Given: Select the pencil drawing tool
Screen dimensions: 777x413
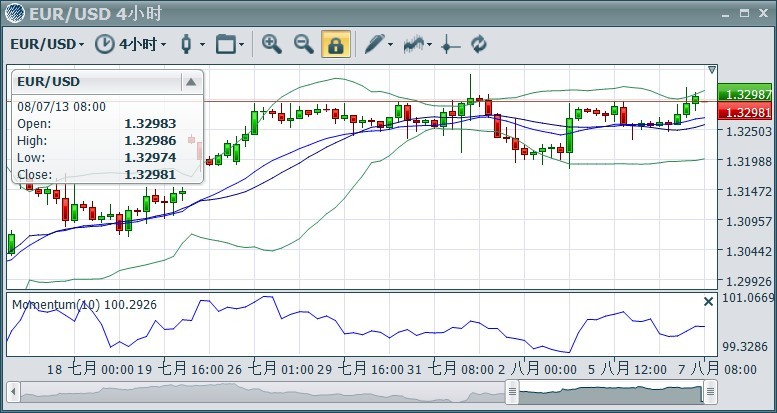Looking at the screenshot, I should click(375, 44).
